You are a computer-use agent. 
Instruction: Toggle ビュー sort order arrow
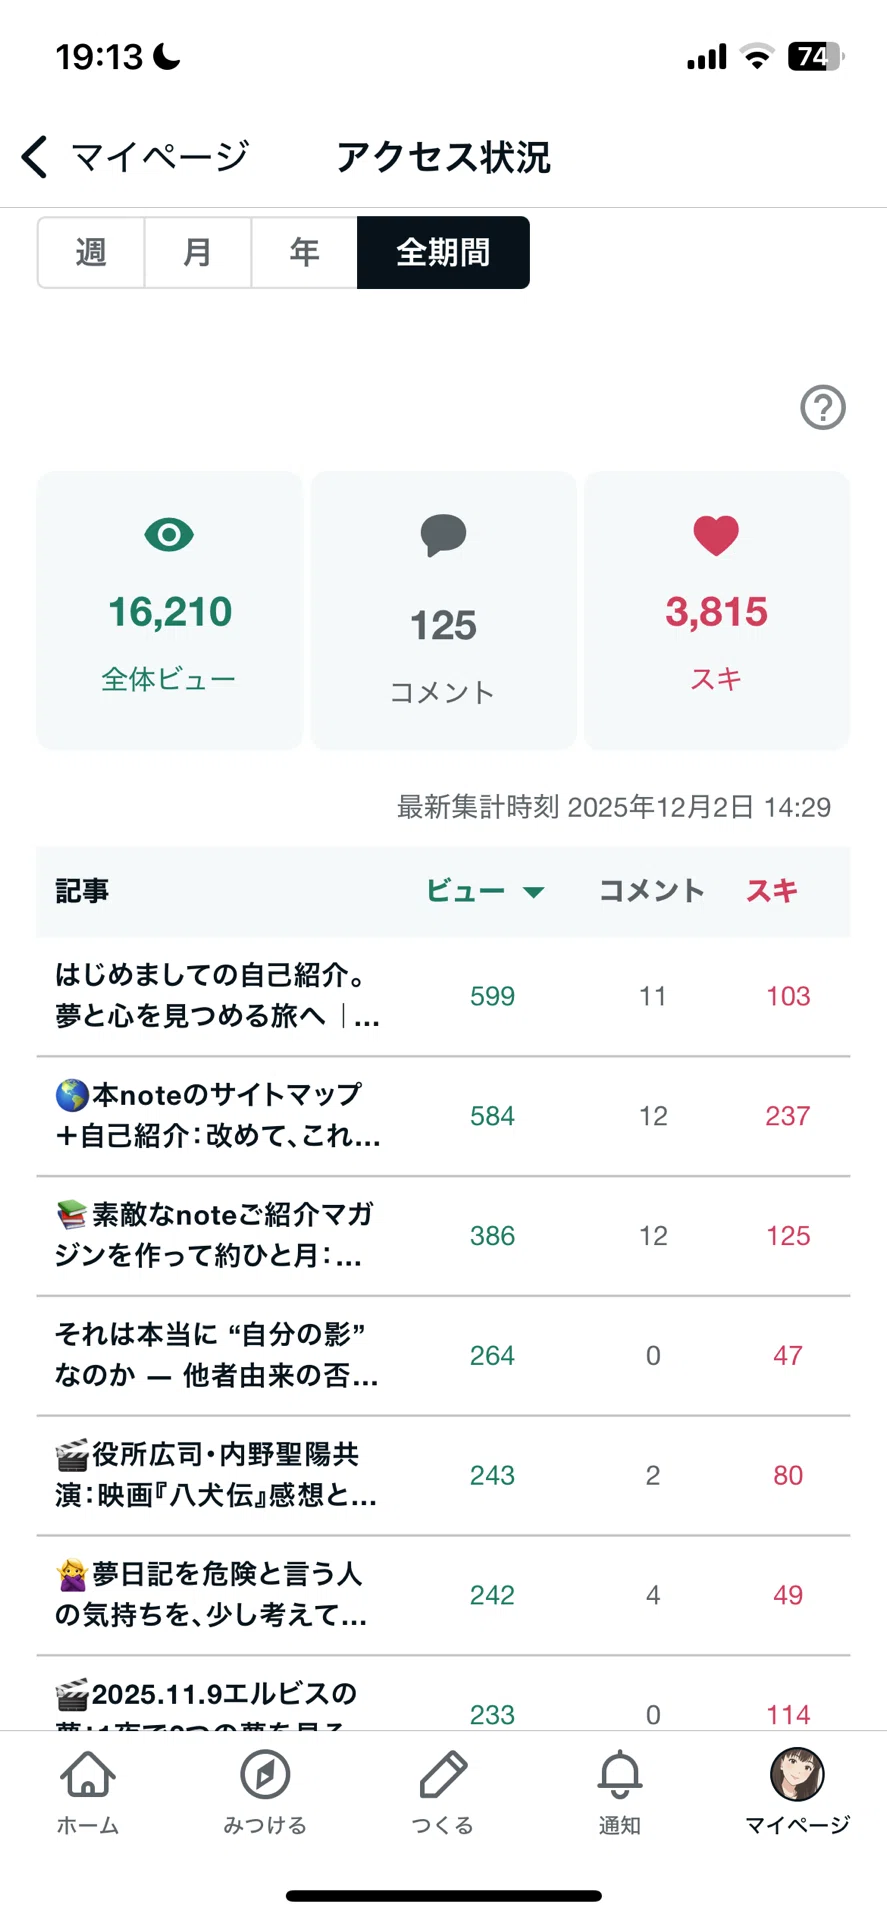(534, 892)
